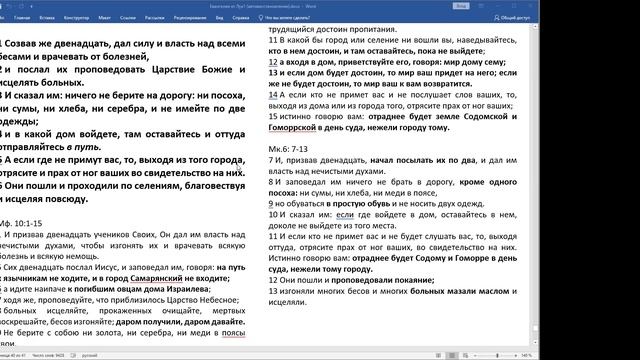Switch to the Ссылки tab

click(128, 18)
